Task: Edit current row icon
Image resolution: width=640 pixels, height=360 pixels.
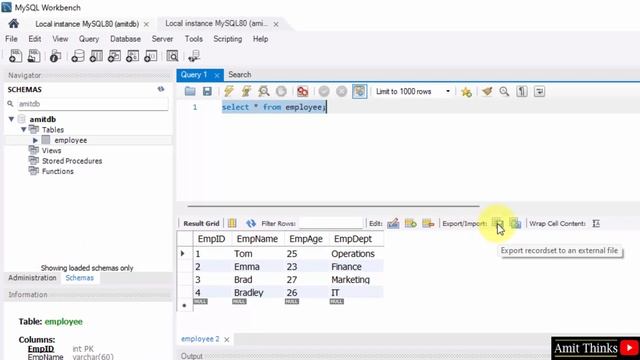Action: (393, 223)
